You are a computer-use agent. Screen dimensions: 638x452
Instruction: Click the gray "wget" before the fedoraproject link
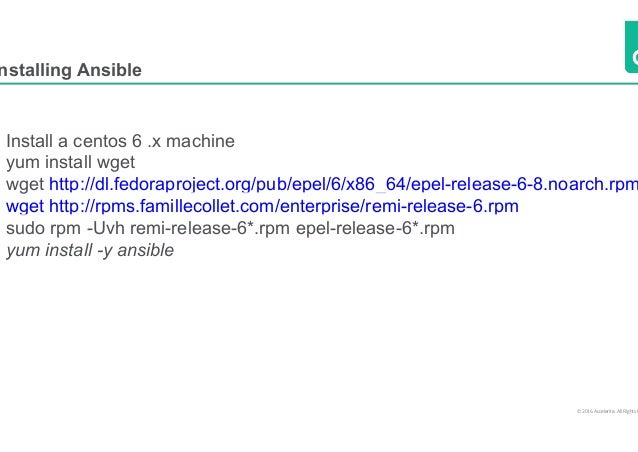point(25,185)
